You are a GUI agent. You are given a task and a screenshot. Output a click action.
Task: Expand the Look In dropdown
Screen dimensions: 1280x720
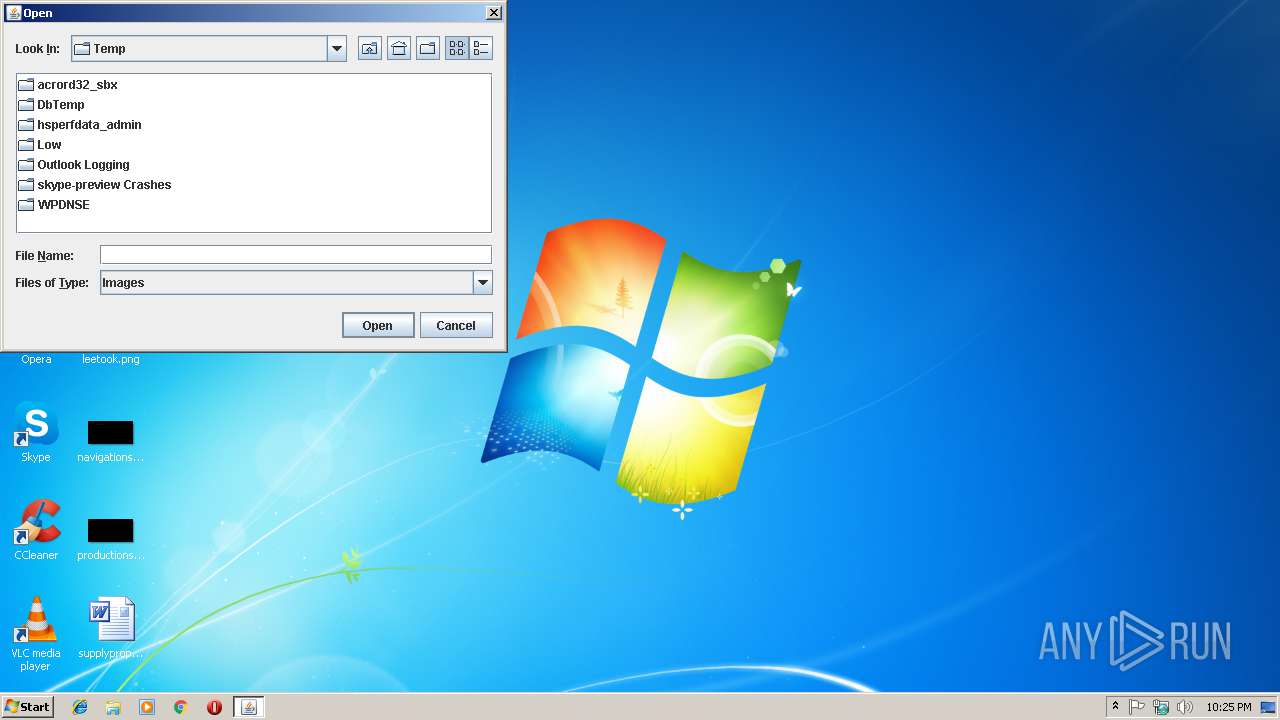tap(337, 48)
